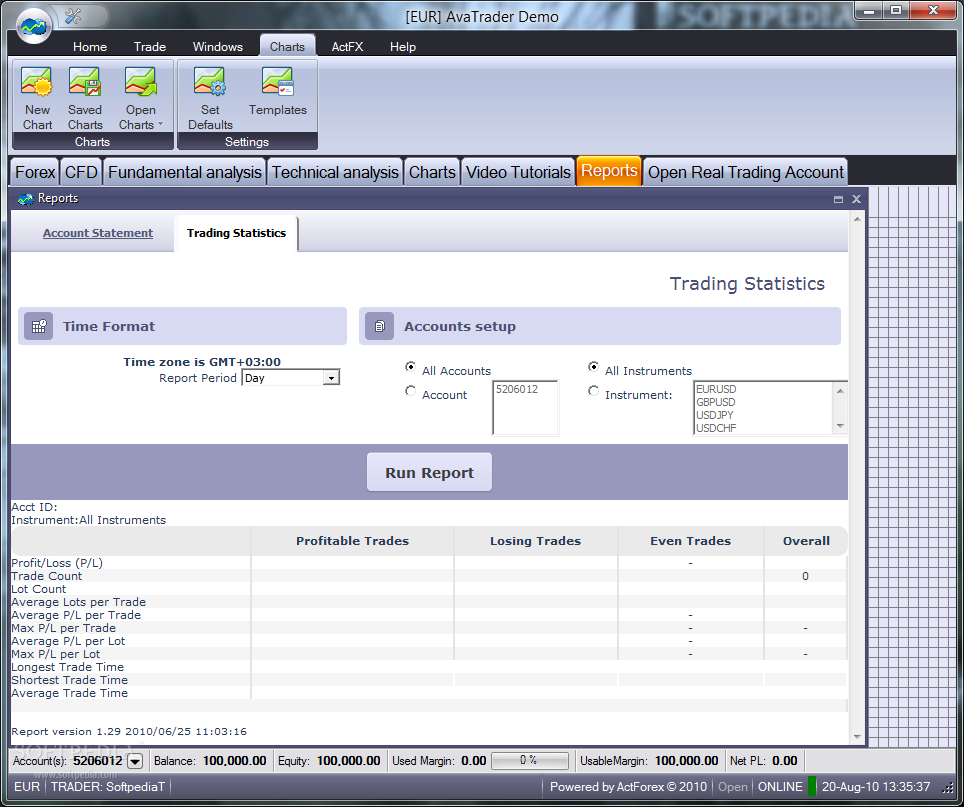The height and width of the screenshot is (807, 964).
Task: Open the Trade menu tab
Action: coord(150,47)
